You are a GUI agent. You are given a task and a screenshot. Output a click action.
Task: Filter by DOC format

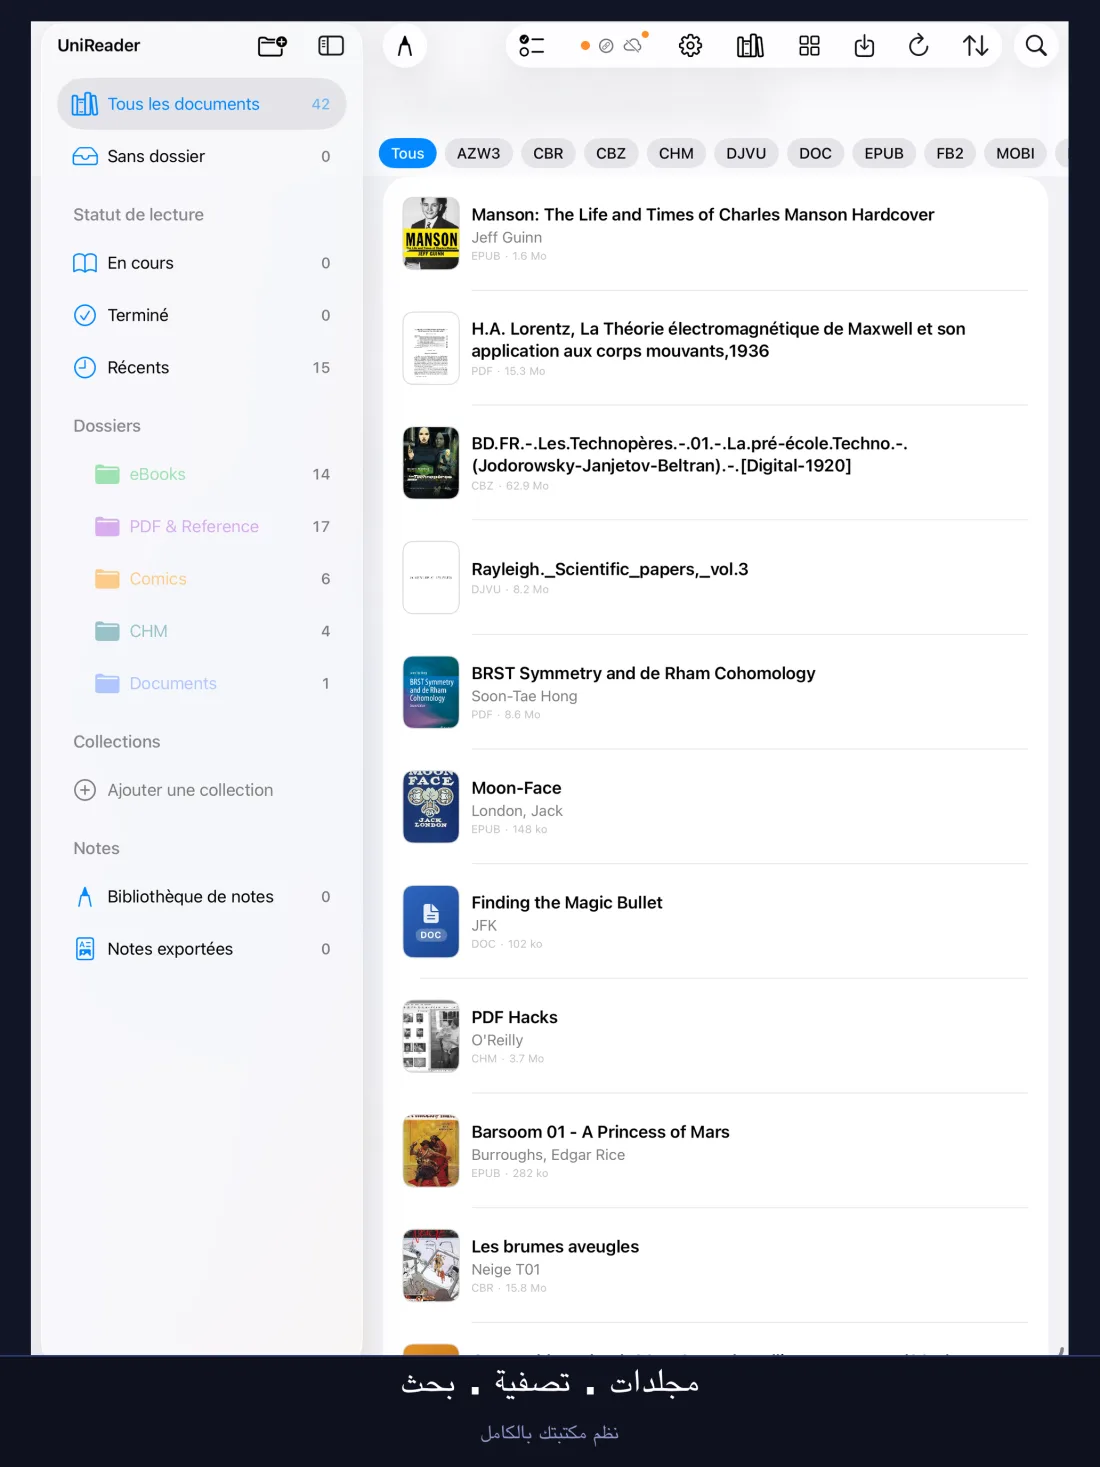[x=815, y=153]
